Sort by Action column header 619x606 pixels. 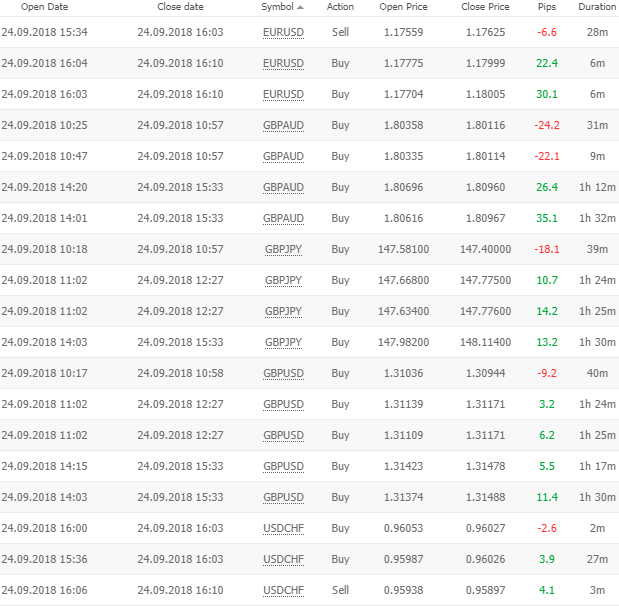click(340, 7)
